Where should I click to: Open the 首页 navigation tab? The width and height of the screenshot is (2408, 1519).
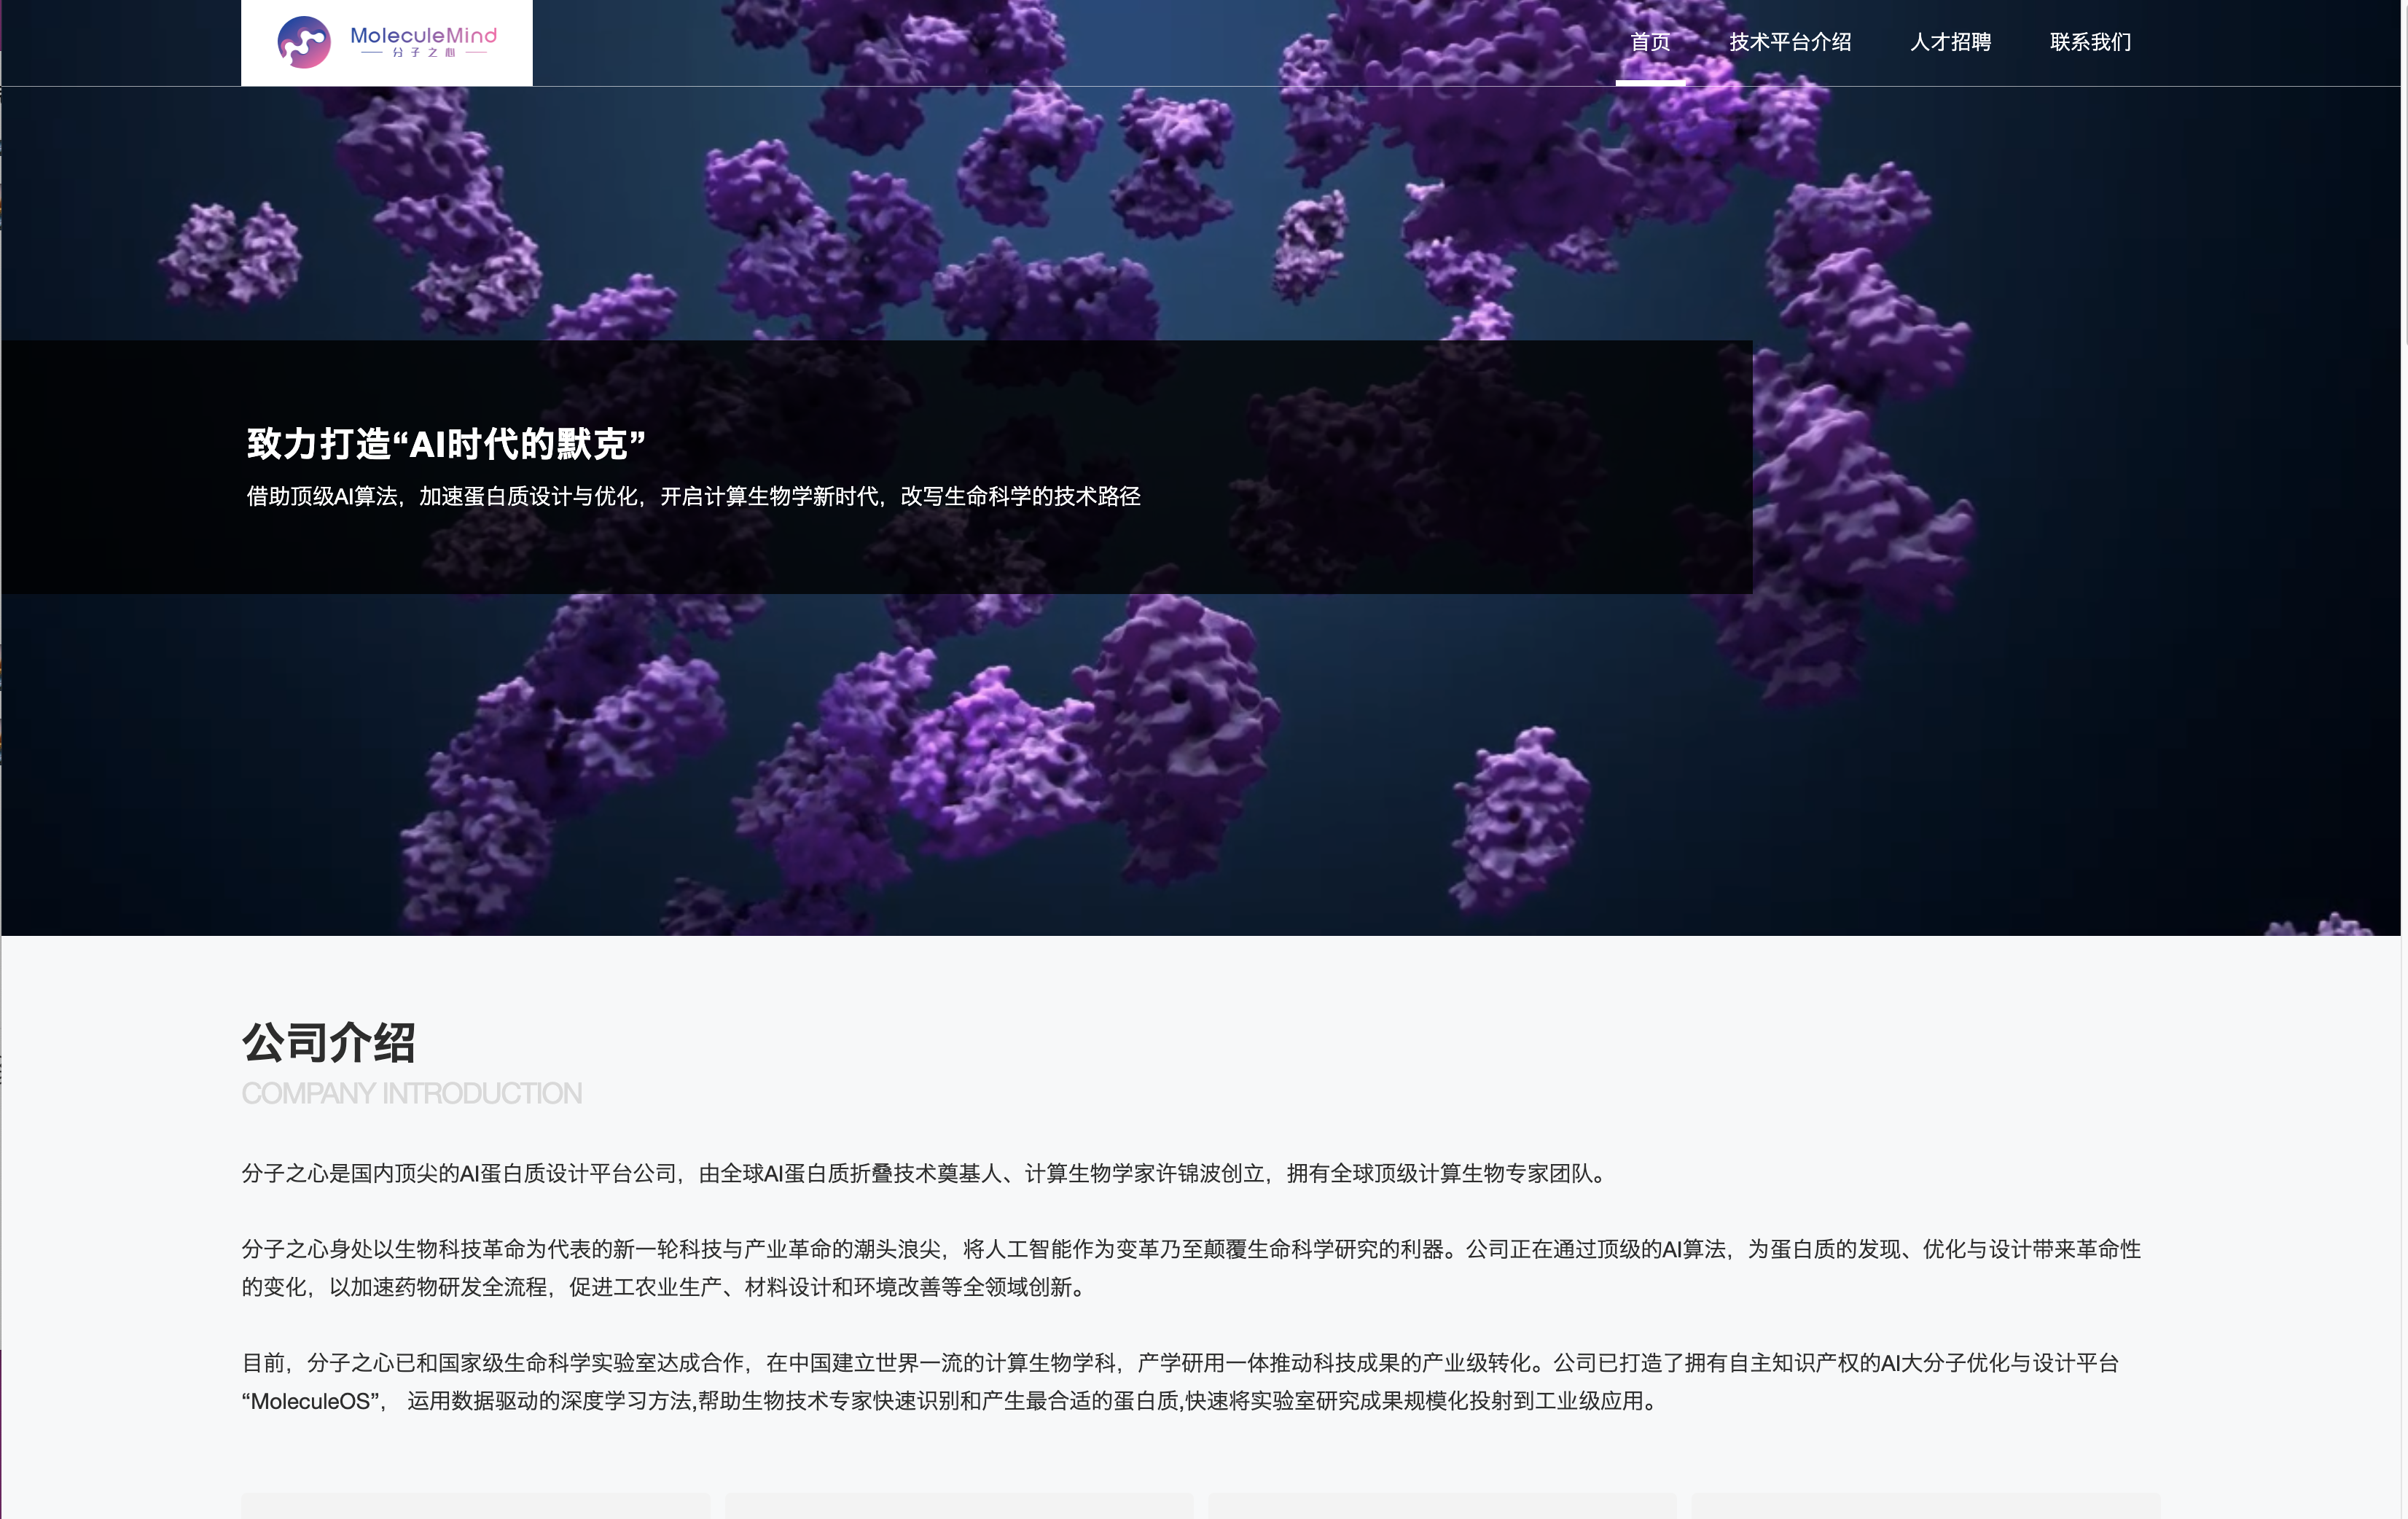tap(1650, 42)
